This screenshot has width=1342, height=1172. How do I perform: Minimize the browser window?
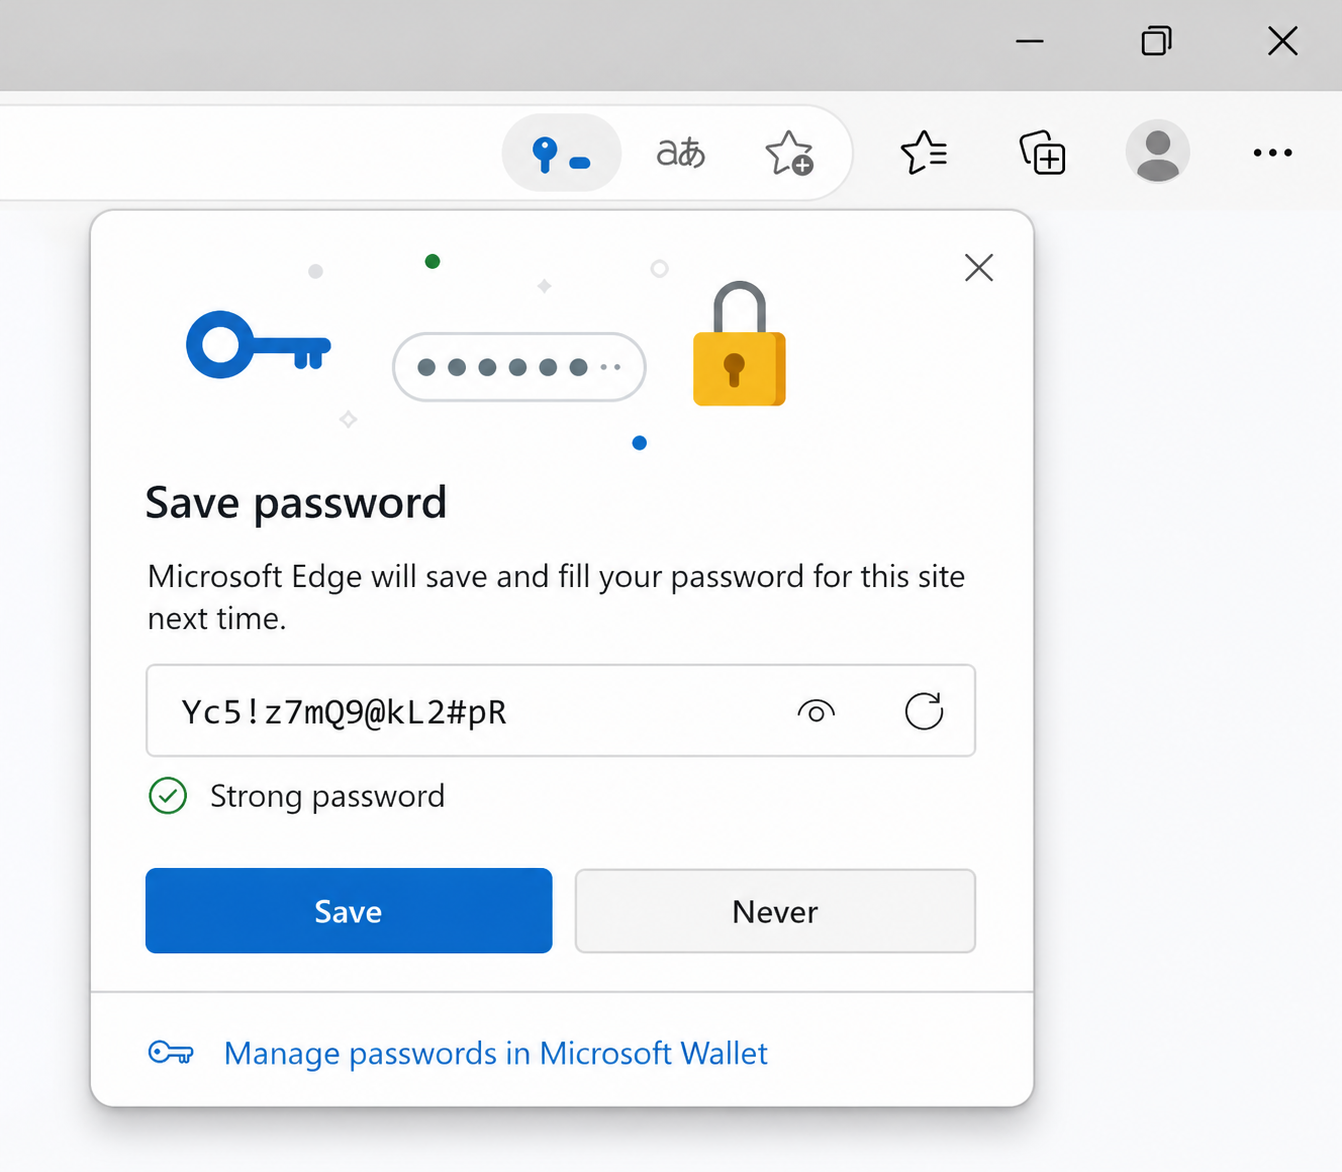click(1029, 41)
